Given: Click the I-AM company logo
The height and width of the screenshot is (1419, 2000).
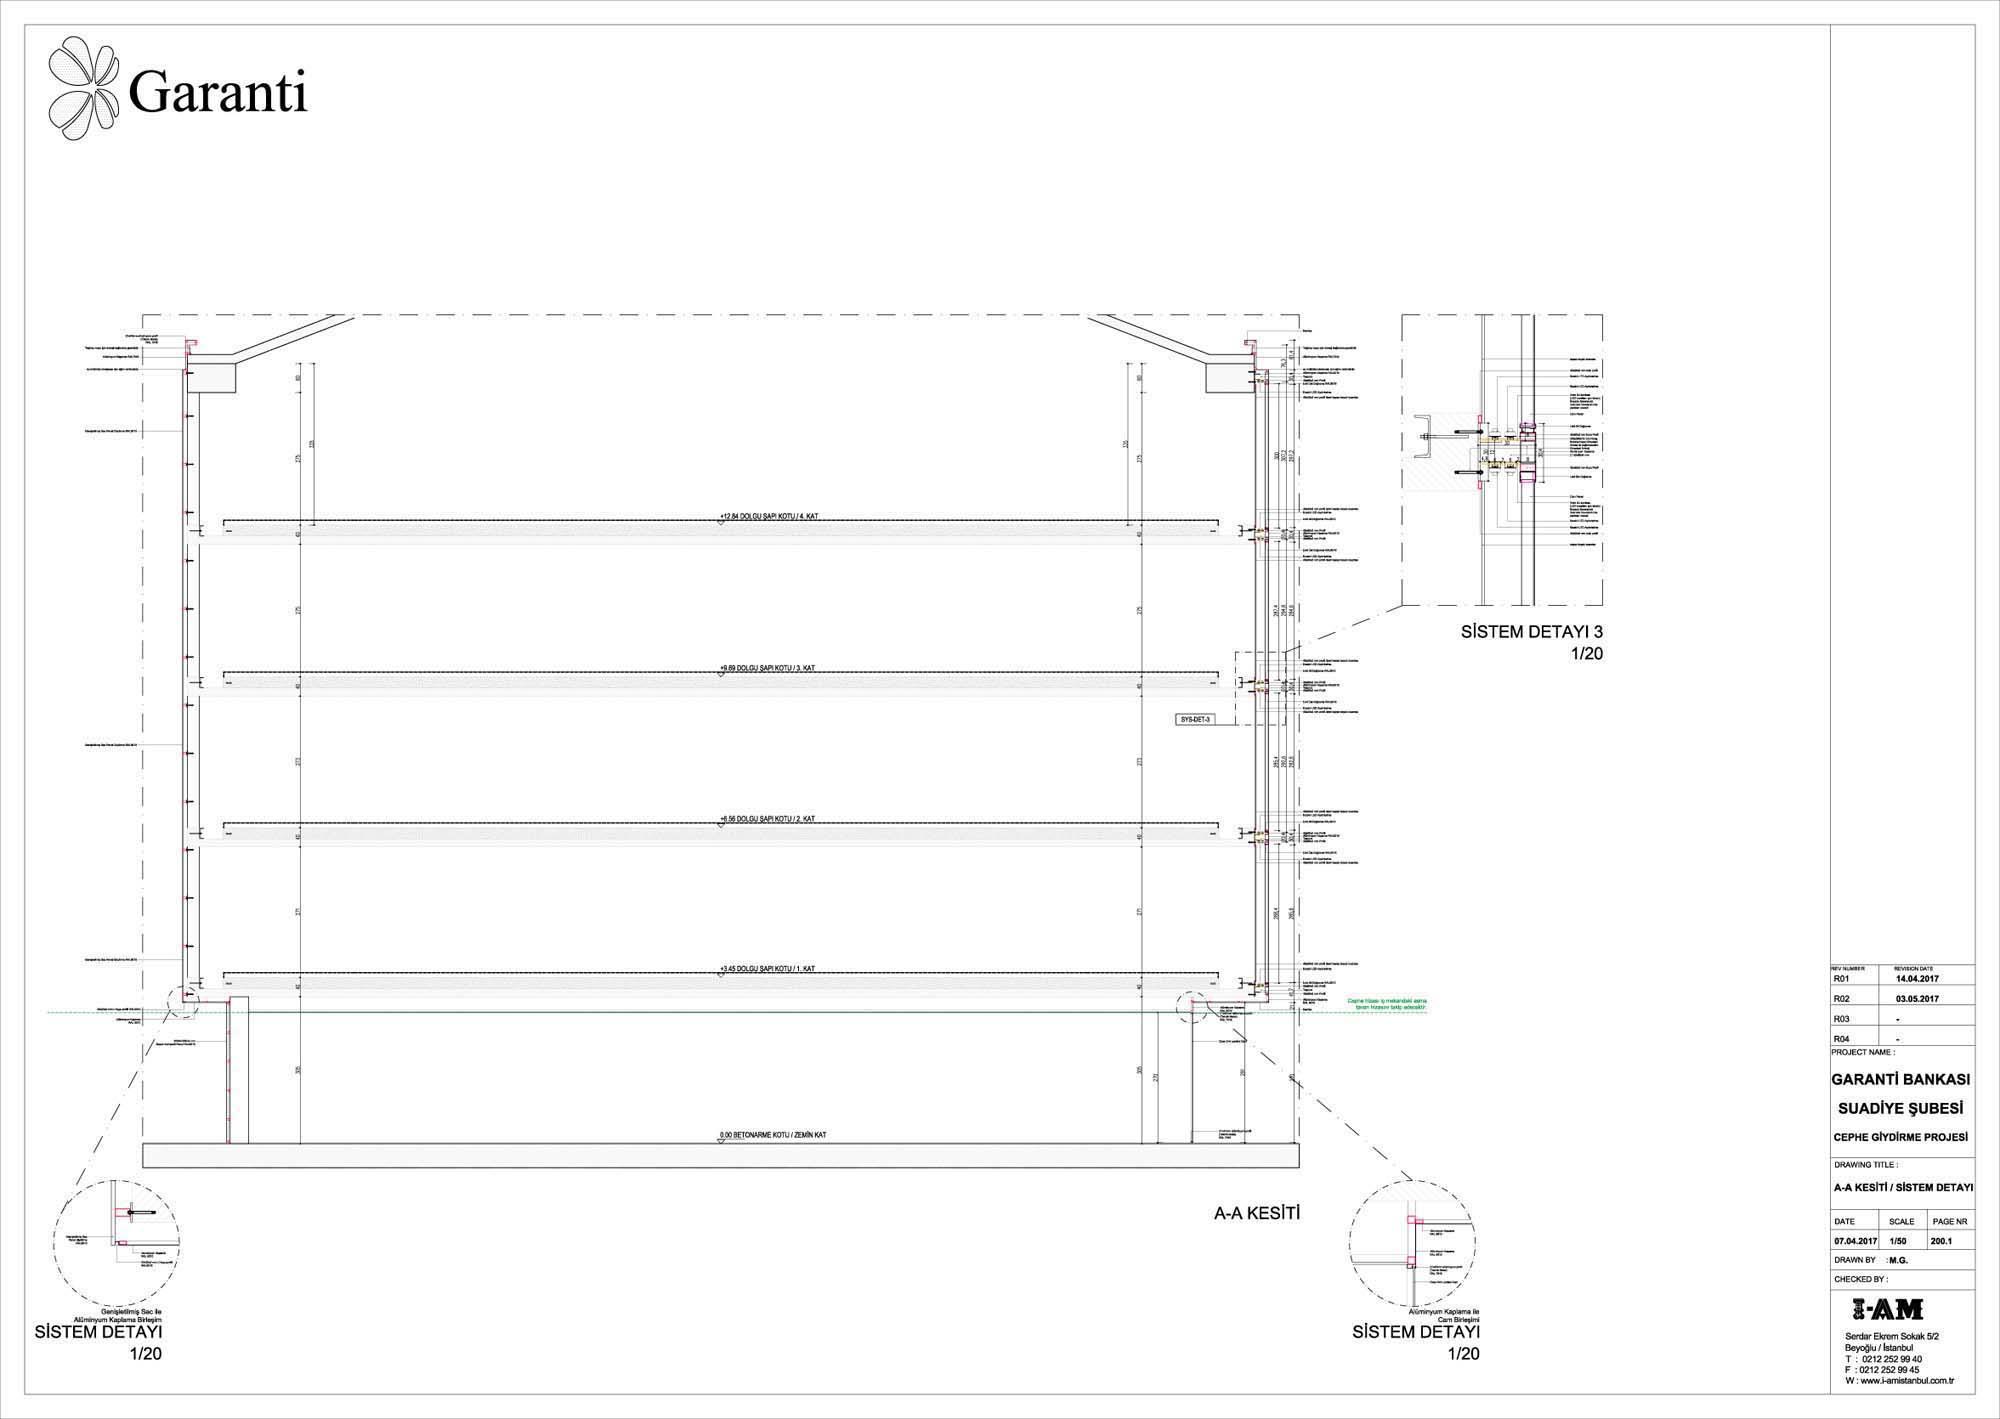Looking at the screenshot, I should (1888, 1309).
